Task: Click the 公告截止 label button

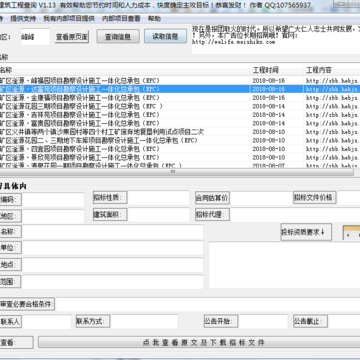Action: pos(310,321)
